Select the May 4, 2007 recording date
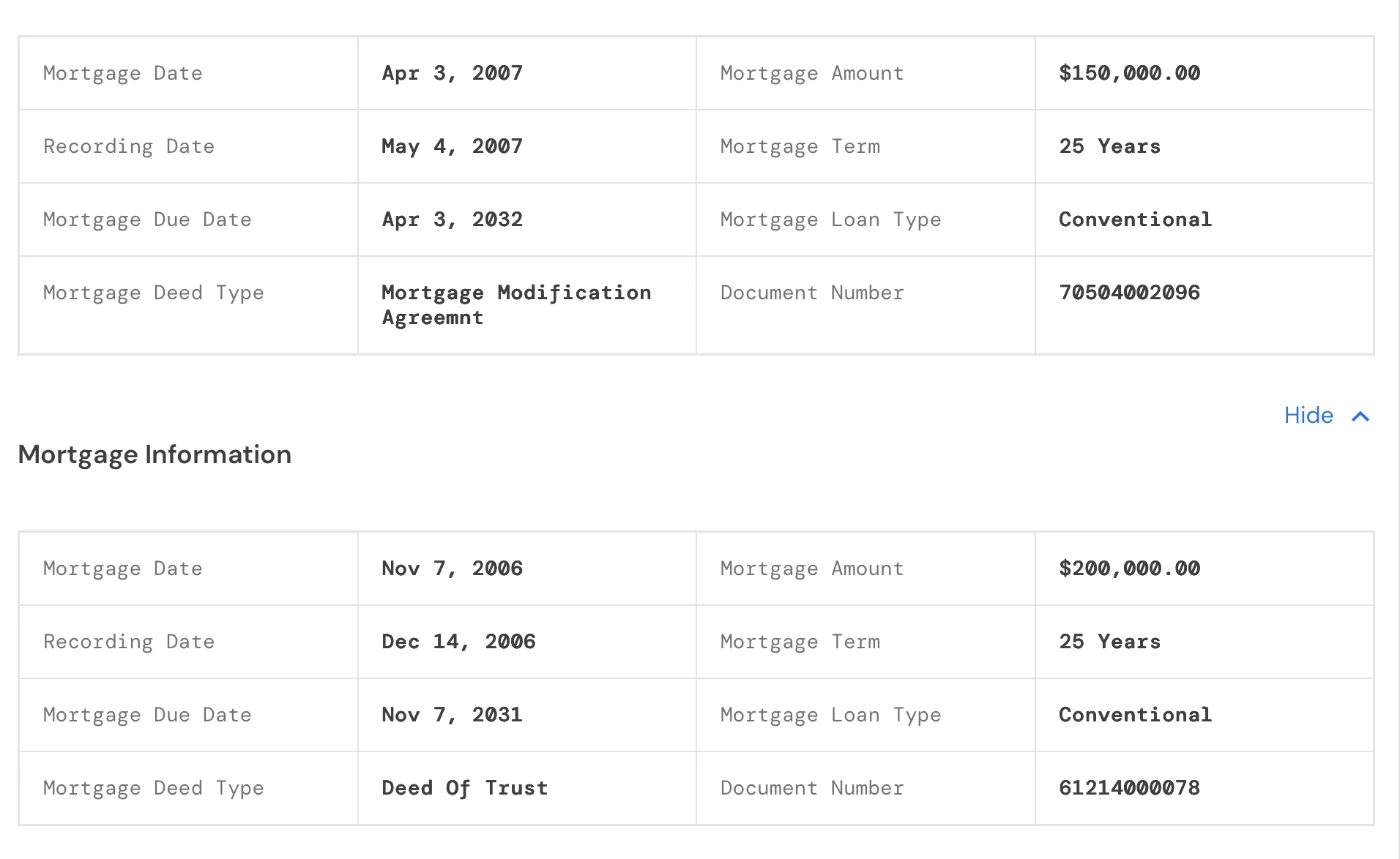Image resolution: width=1400 pixels, height=859 pixels. (452, 146)
